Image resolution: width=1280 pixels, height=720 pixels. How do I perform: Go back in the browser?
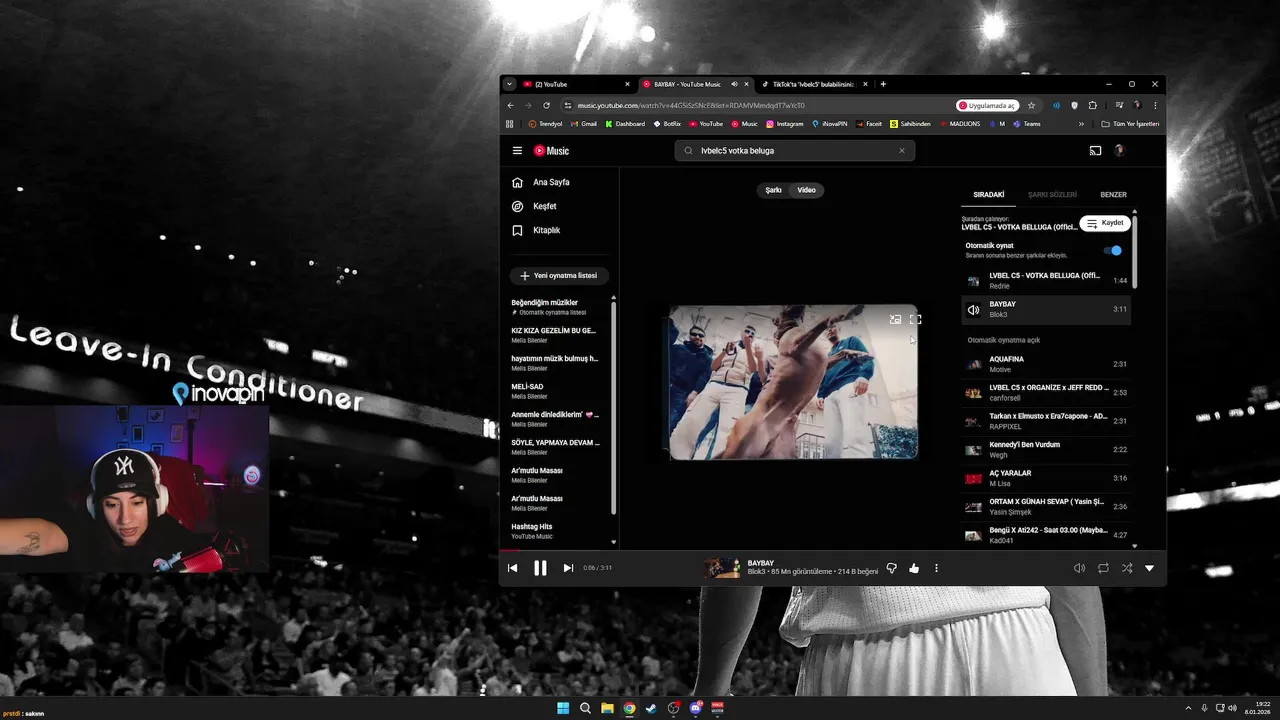[x=510, y=105]
